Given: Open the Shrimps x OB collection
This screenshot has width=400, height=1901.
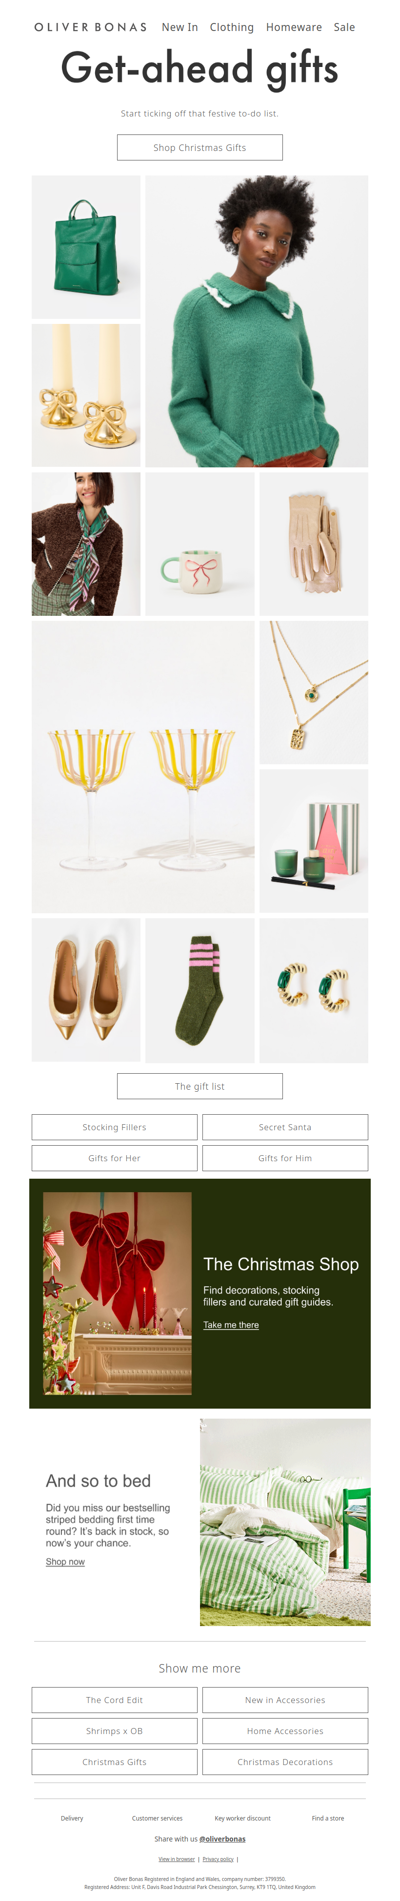Looking at the screenshot, I should (x=114, y=1731).
